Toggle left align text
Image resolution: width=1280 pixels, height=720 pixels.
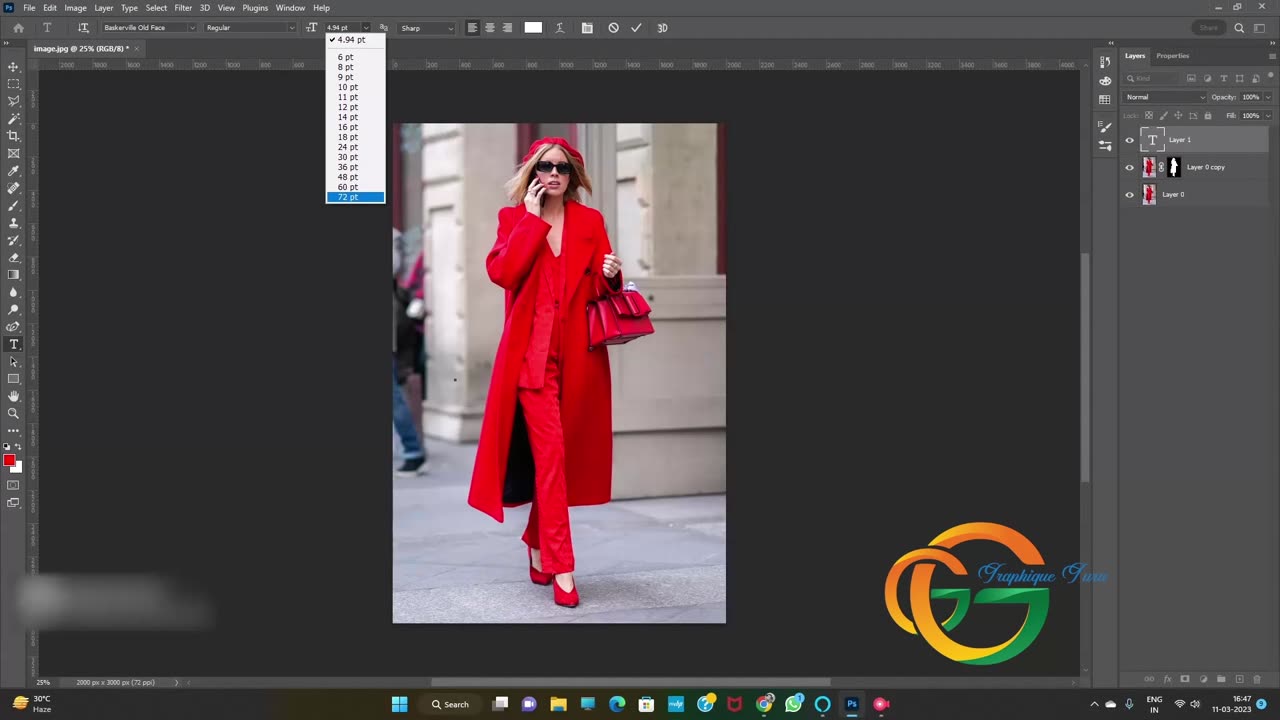472,28
